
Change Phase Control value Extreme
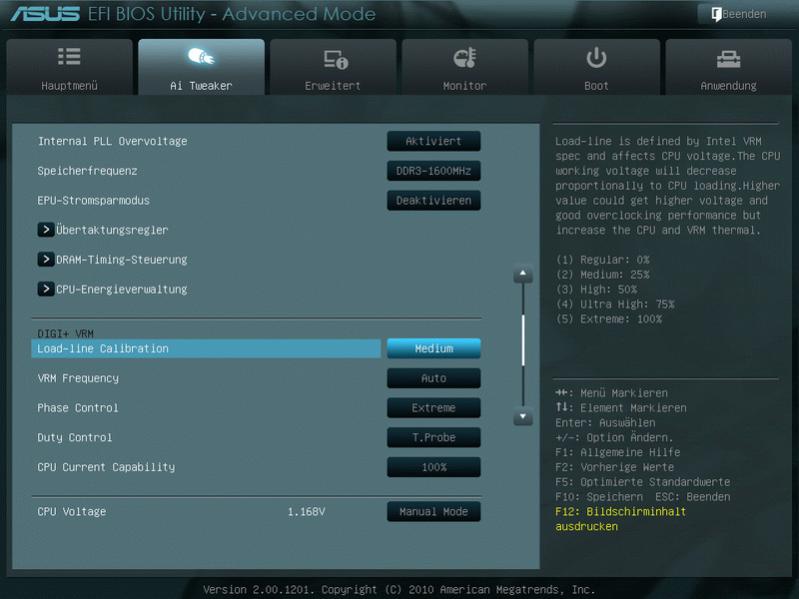pyautogui.click(x=434, y=407)
